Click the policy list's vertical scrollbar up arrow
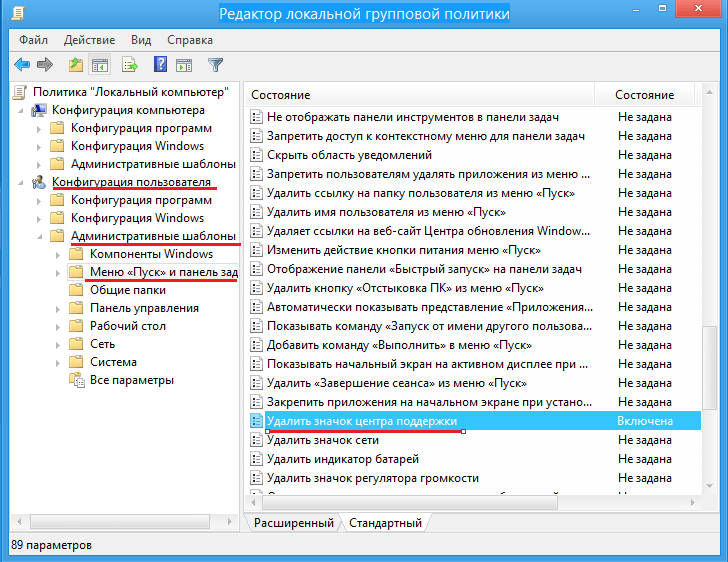Image resolution: width=728 pixels, height=562 pixels. point(709,94)
